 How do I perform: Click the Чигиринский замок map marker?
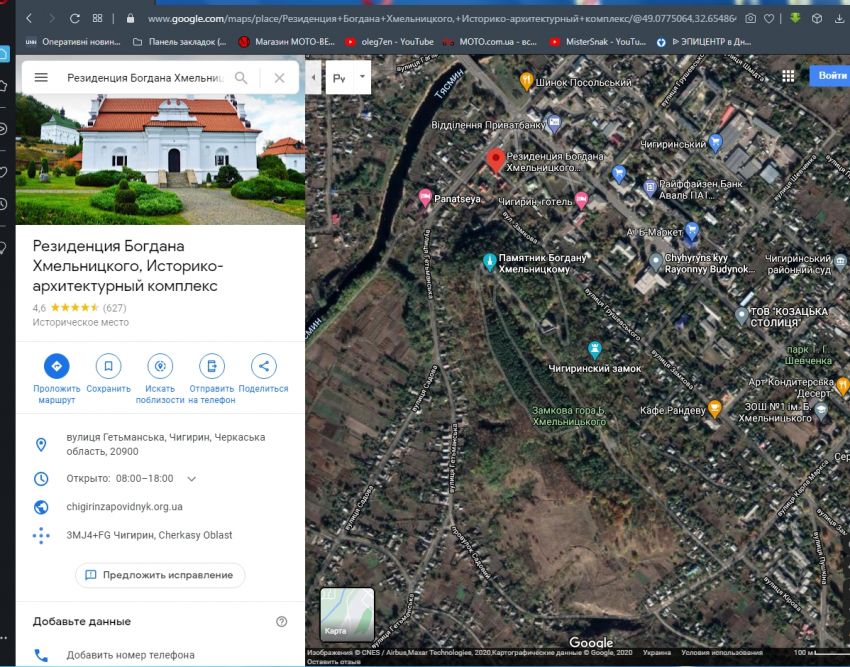click(595, 349)
